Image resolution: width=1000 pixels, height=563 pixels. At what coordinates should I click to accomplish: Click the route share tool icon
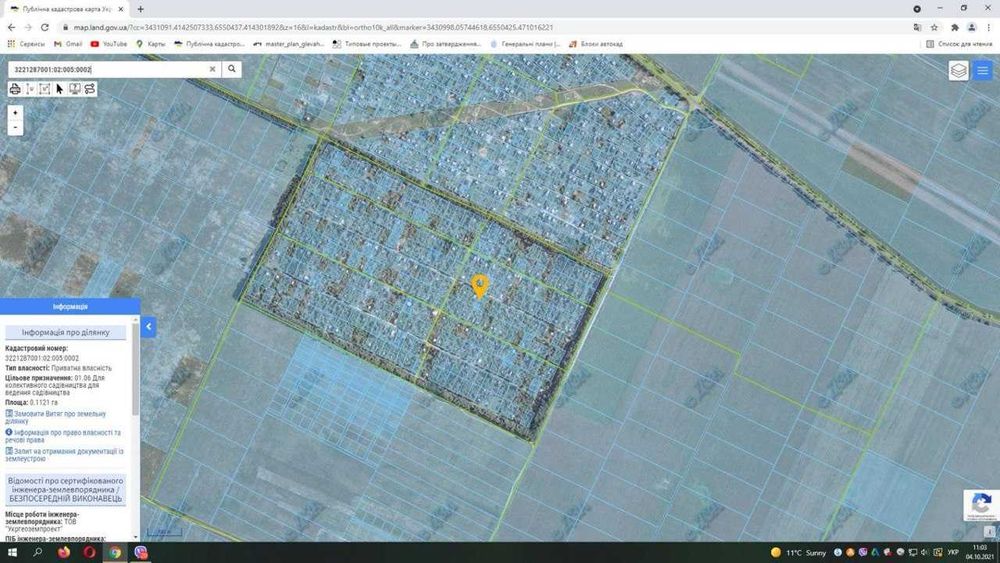point(90,89)
